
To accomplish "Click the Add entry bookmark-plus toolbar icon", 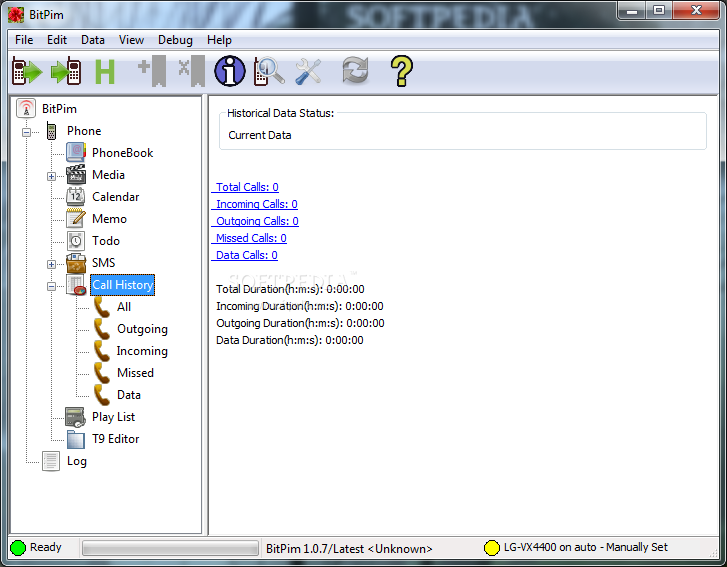I will click(x=152, y=71).
